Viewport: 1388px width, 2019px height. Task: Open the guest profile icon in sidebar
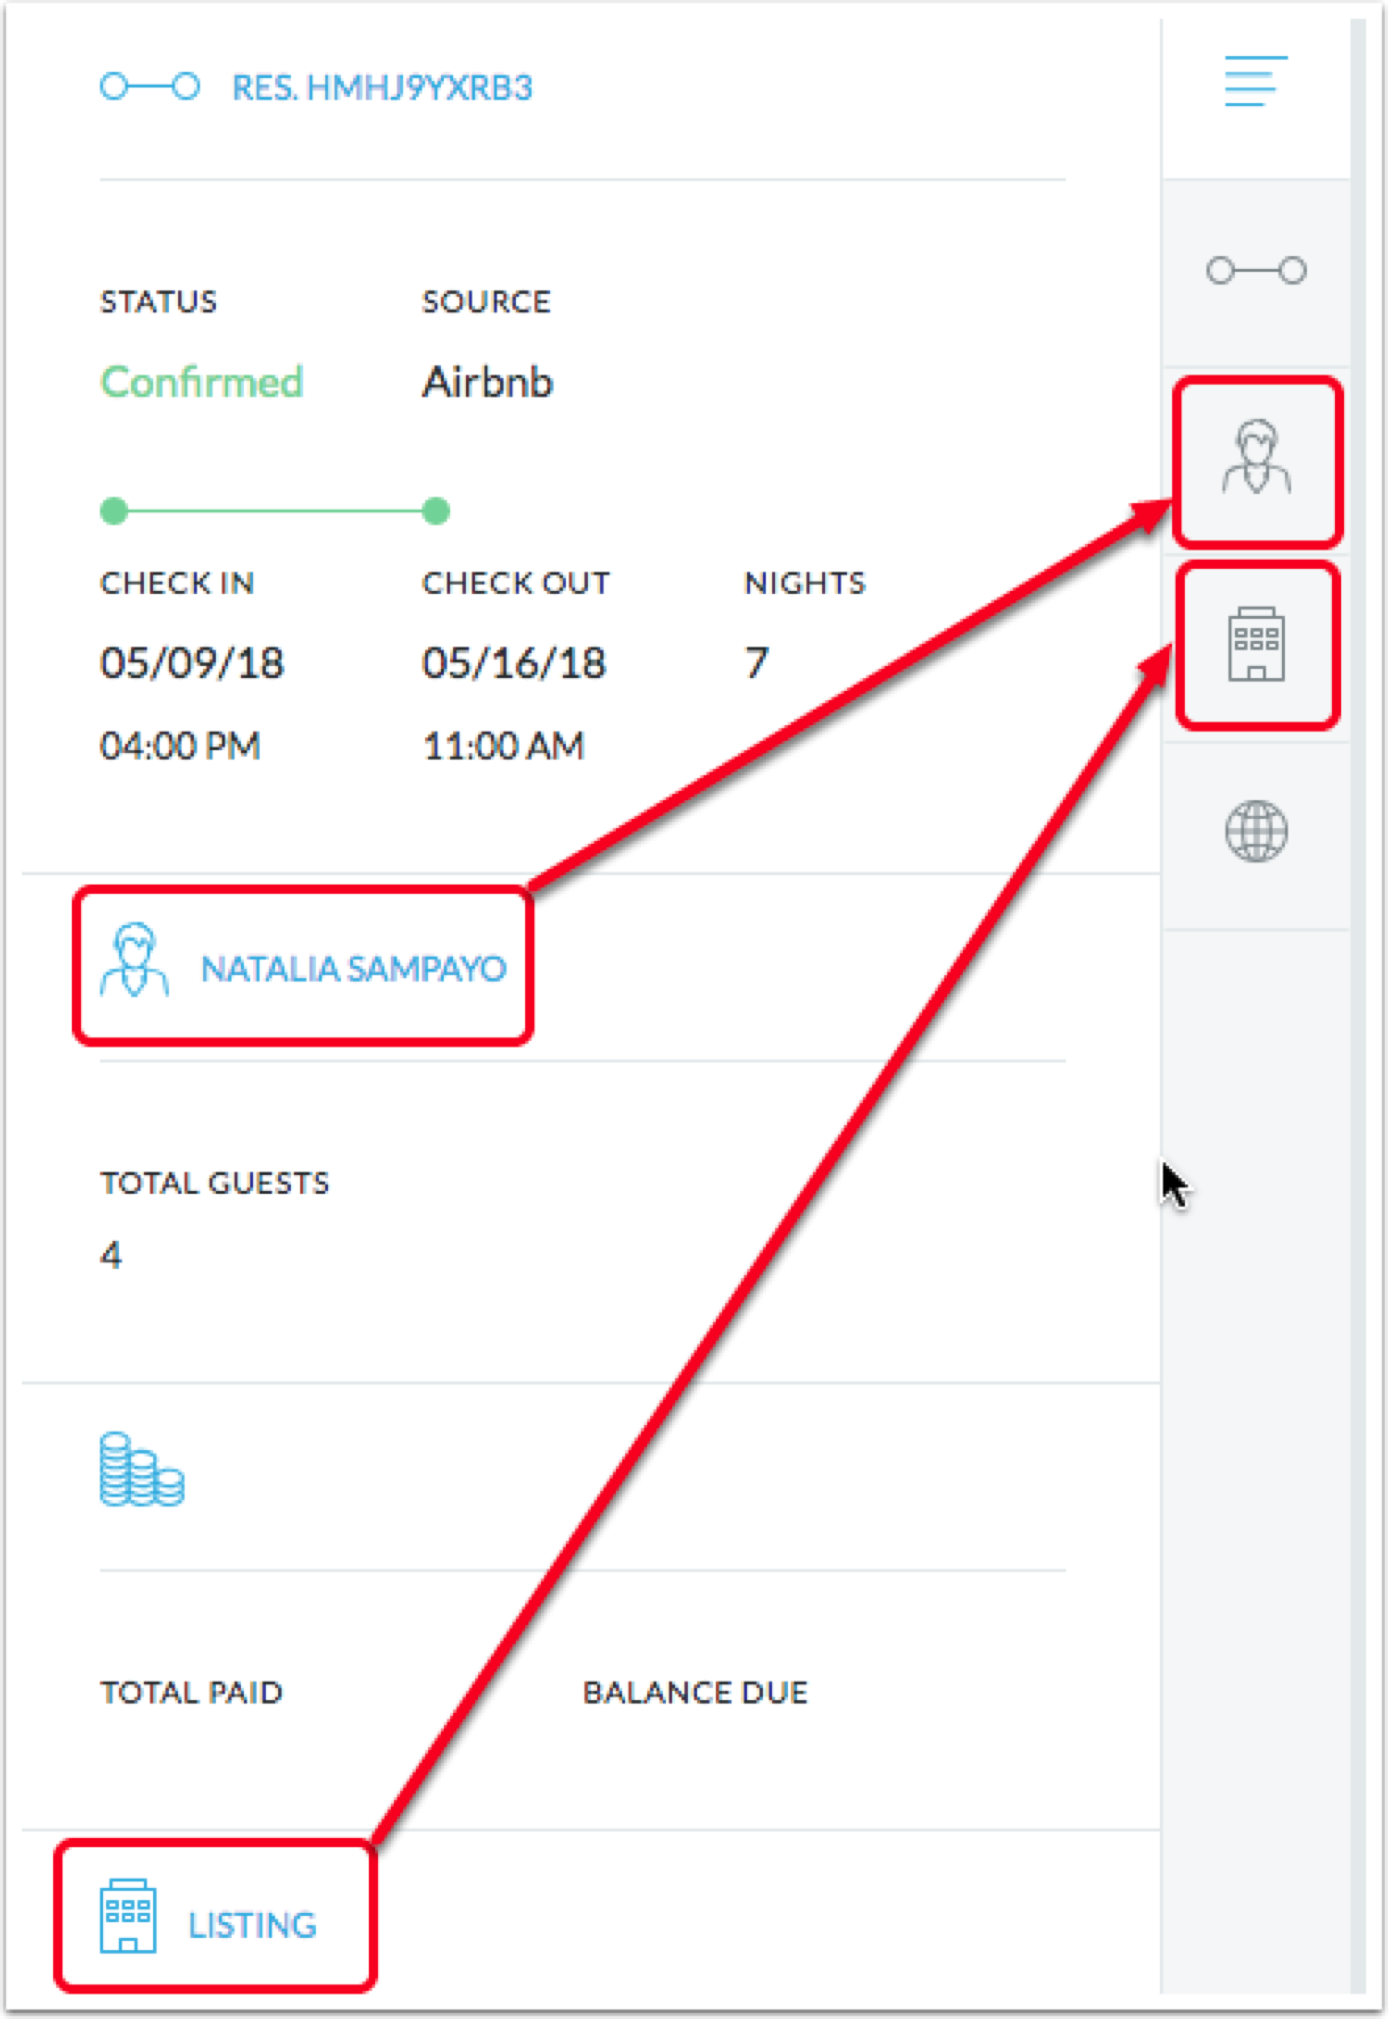coord(1256,457)
